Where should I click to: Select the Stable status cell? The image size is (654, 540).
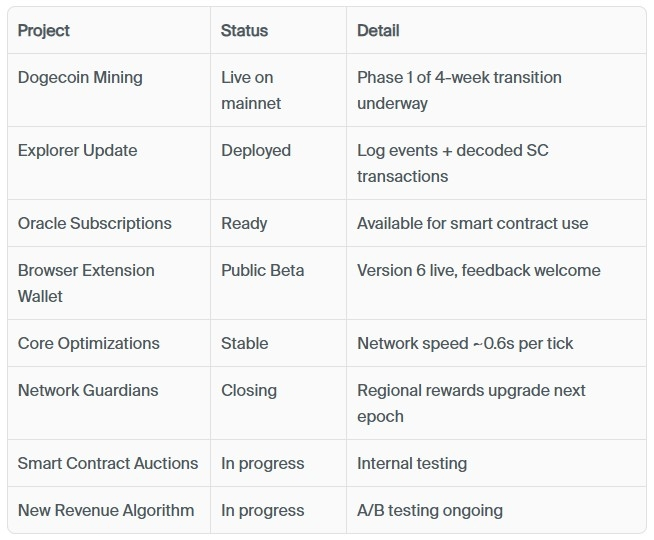pos(244,343)
